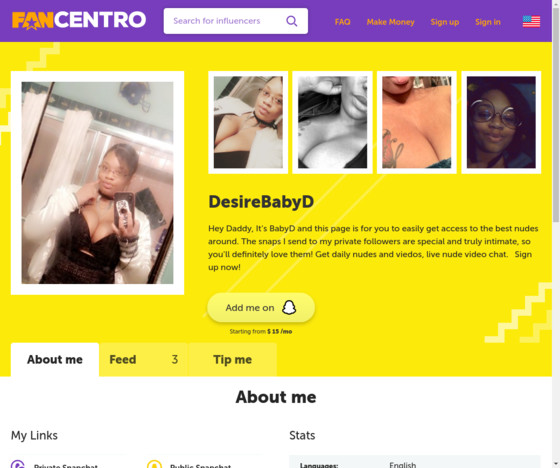The image size is (560, 468).
Task: Click the Sign in link
Action: 488,22
